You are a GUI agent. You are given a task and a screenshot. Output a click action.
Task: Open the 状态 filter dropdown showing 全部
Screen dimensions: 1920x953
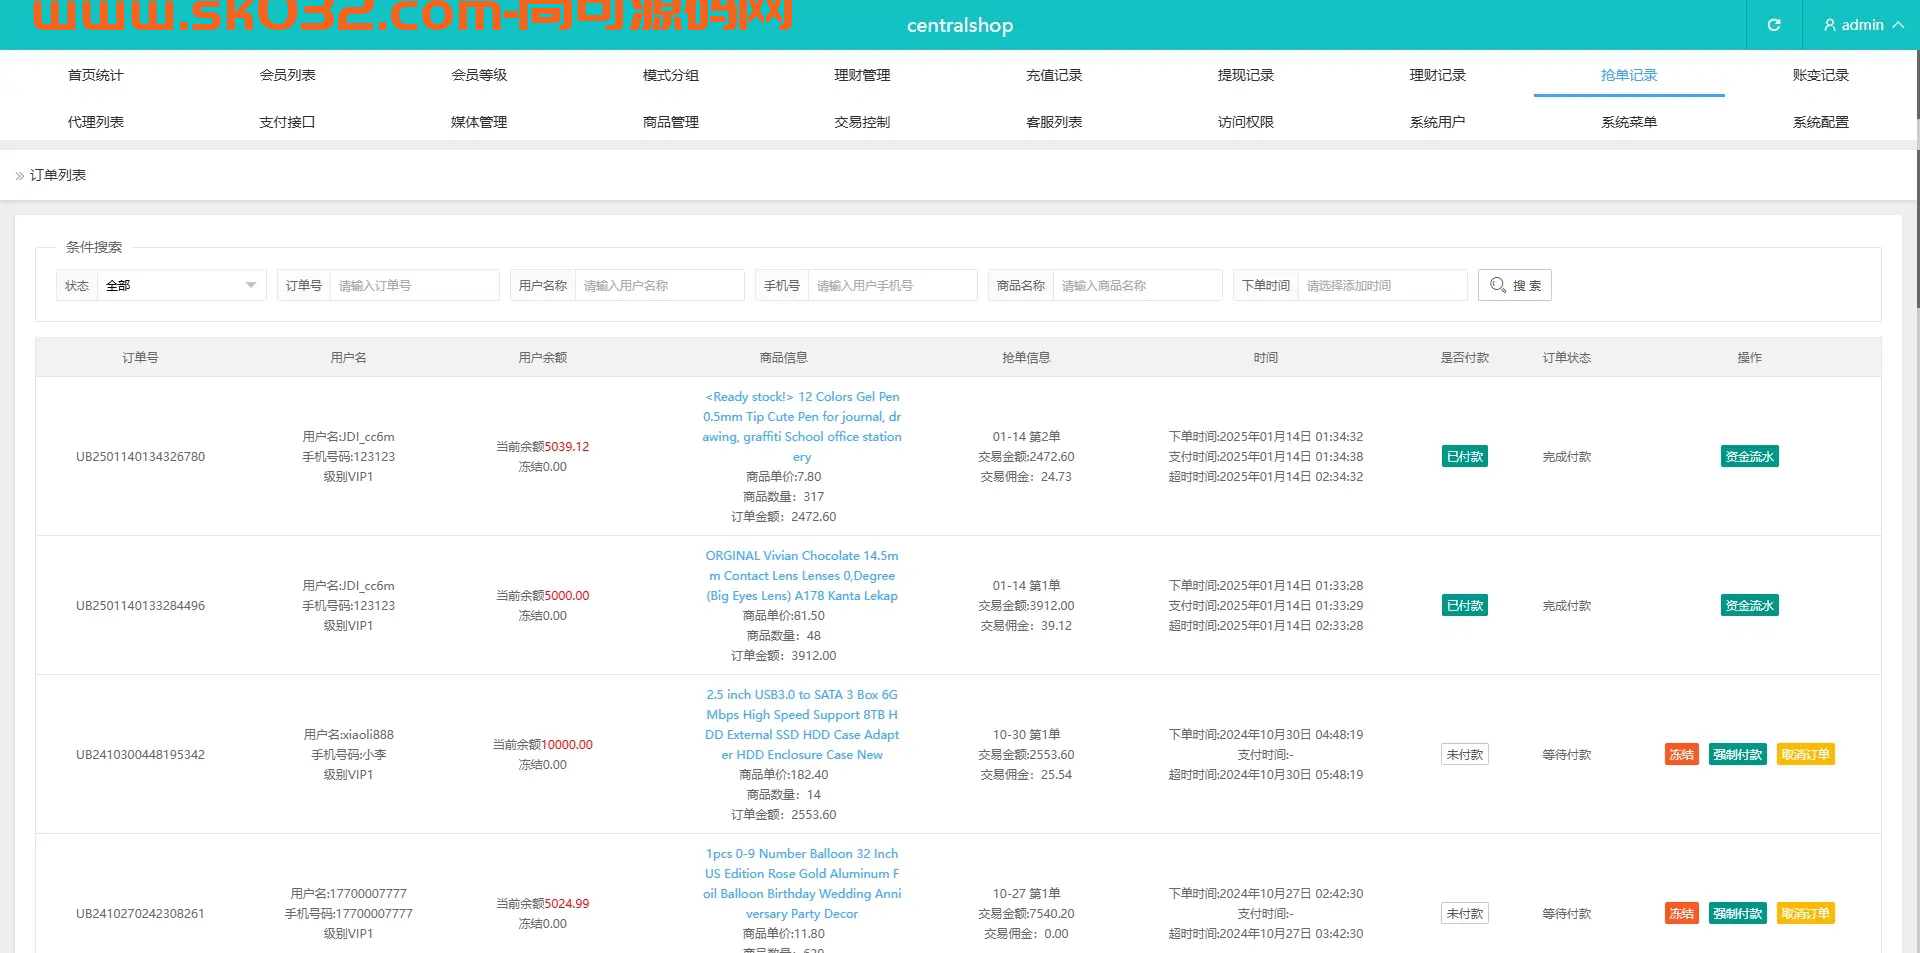pyautogui.click(x=180, y=285)
